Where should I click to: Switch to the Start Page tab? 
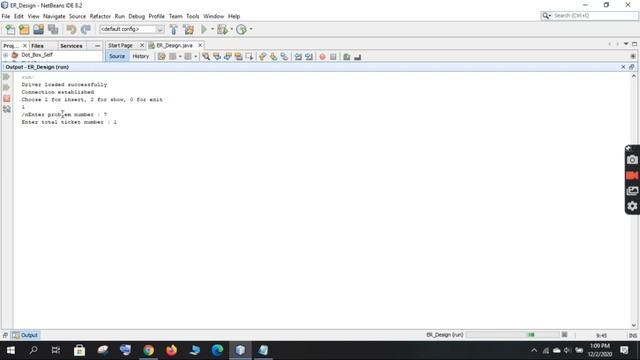pyautogui.click(x=120, y=45)
